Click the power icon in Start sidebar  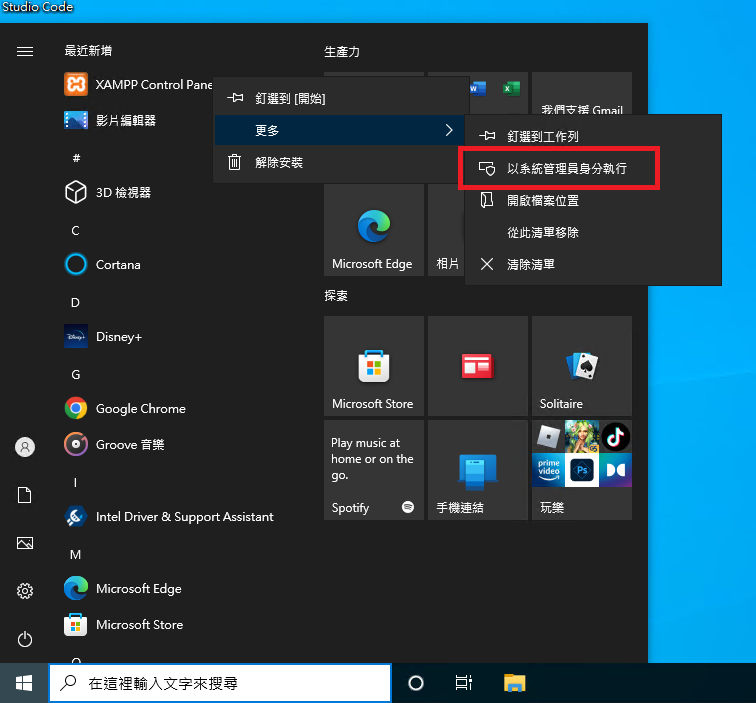point(25,639)
